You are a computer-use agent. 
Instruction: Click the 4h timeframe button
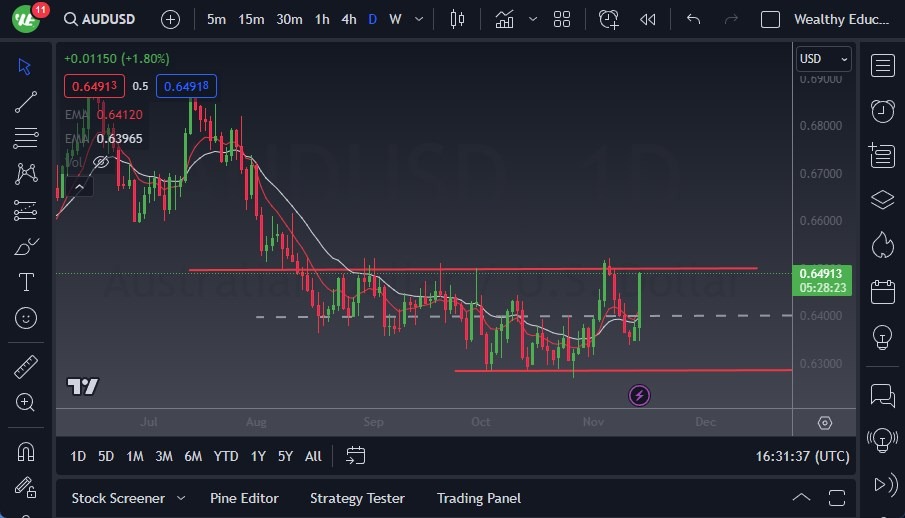click(x=348, y=19)
